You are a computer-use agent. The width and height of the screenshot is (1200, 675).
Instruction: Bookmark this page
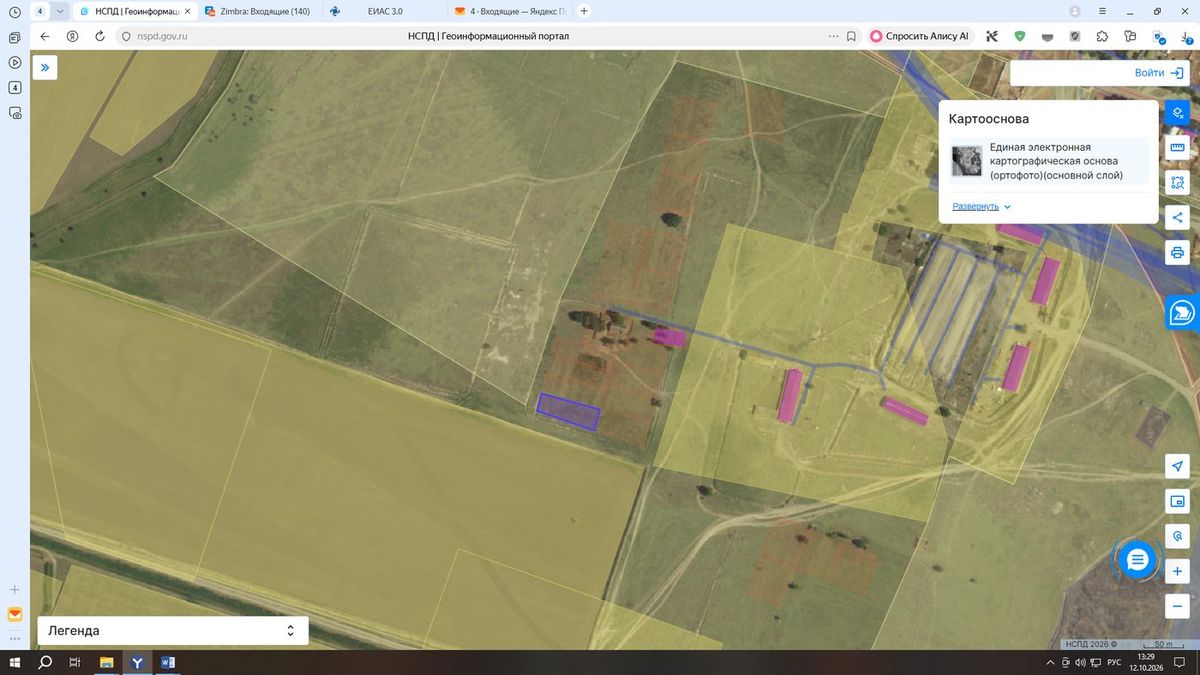[851, 36]
